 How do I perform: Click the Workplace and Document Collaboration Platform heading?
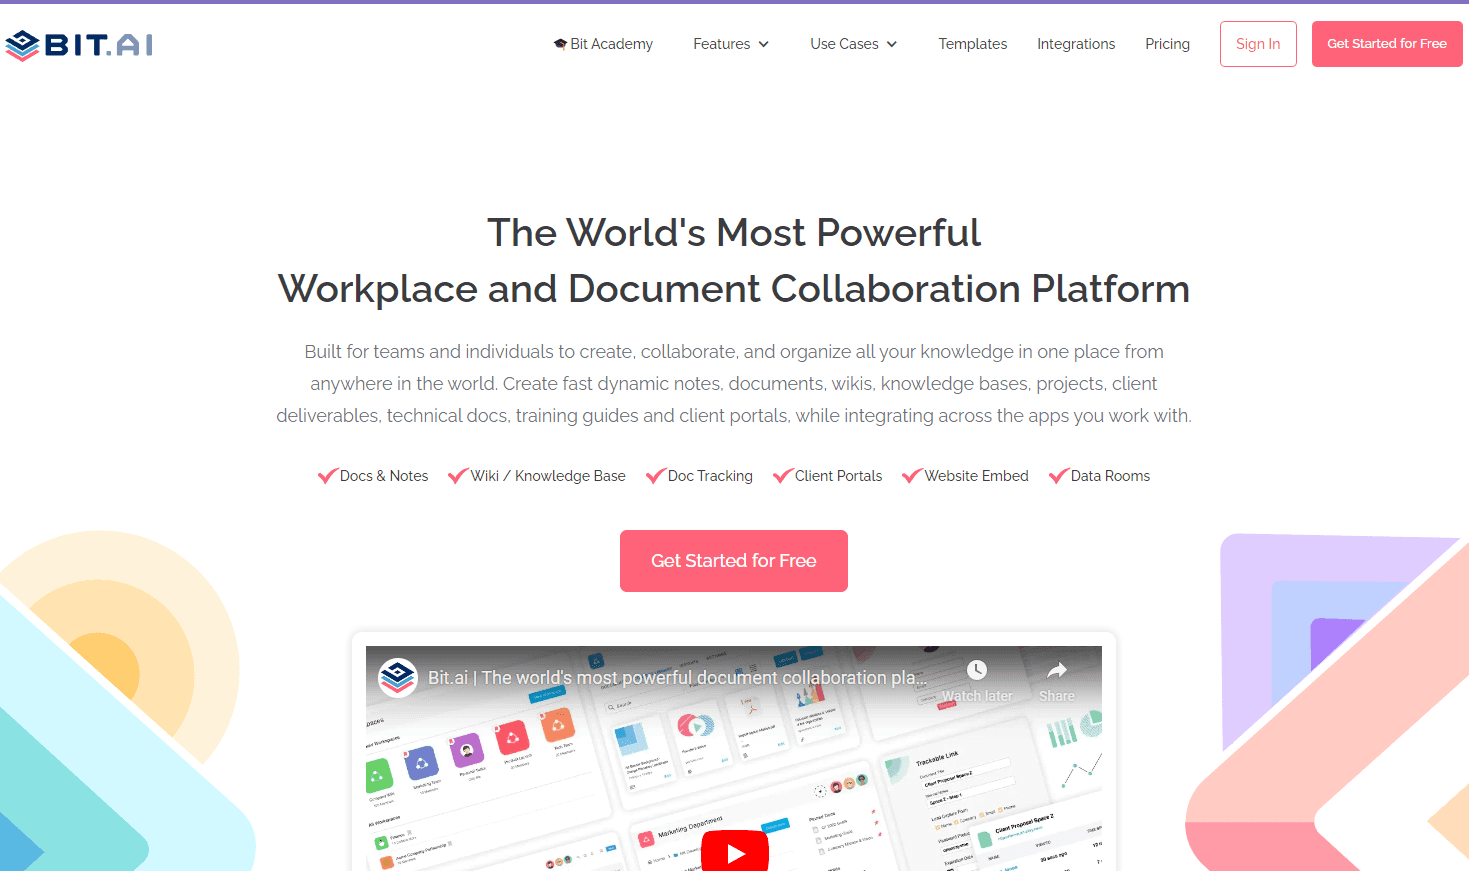[x=734, y=289]
